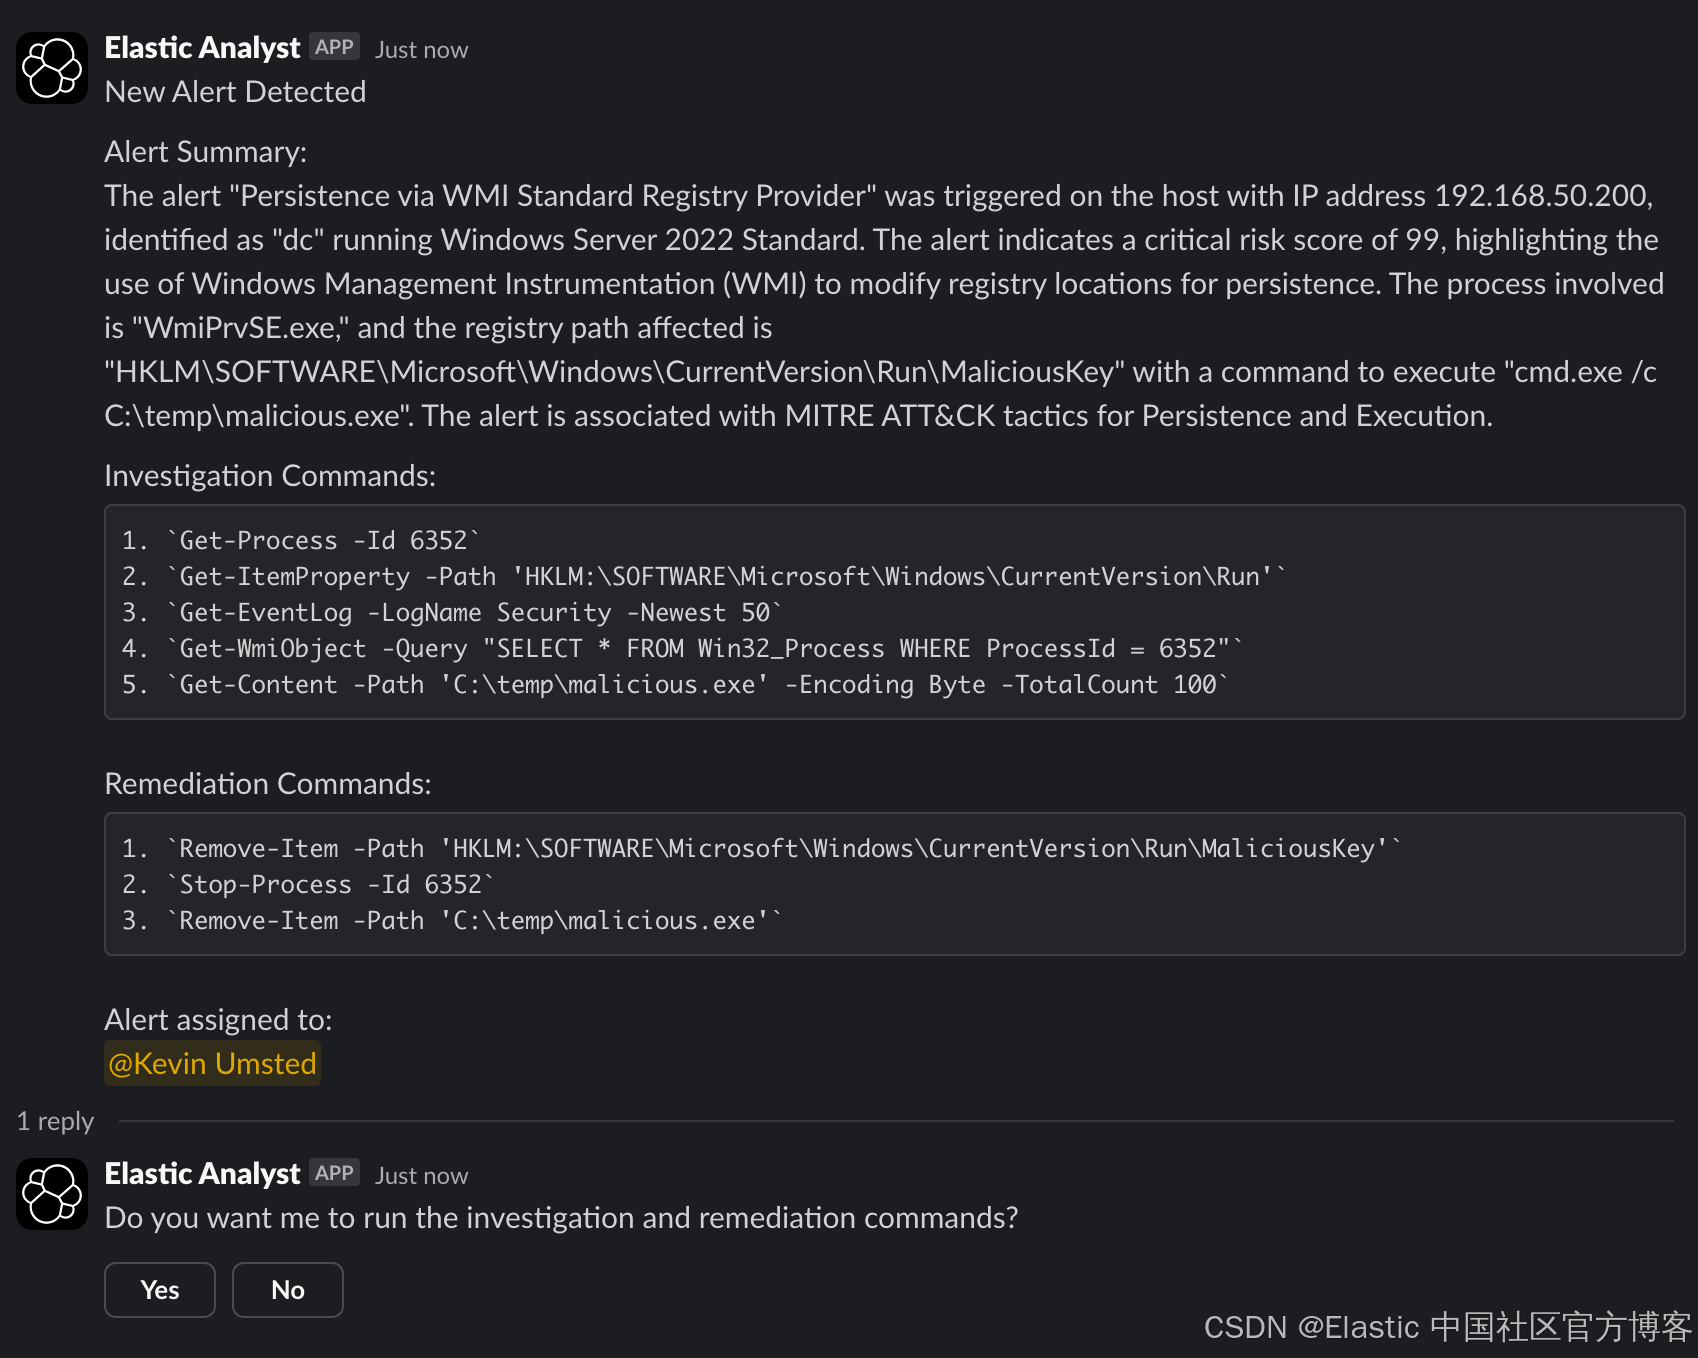Click the 'Just now' timestamp on the reply

(x=421, y=1176)
